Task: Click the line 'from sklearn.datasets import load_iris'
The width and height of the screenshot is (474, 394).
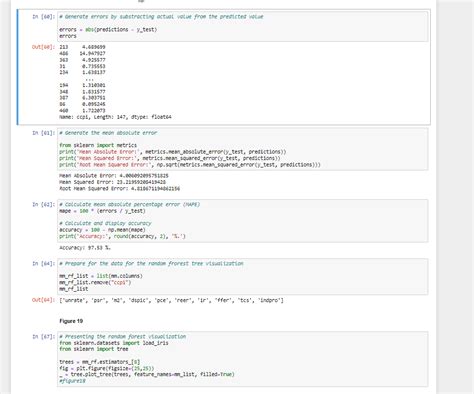Action: tap(114, 343)
